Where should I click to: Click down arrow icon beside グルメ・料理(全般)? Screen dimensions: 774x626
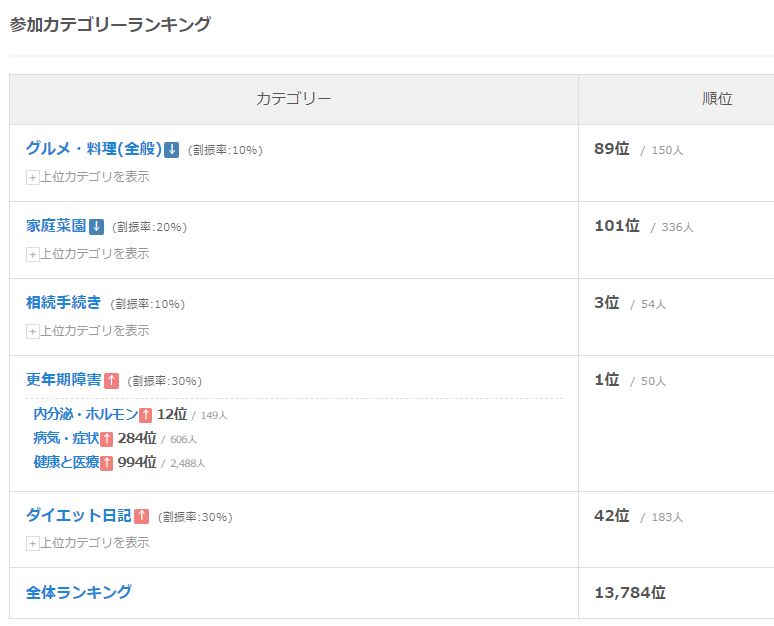tap(172, 150)
